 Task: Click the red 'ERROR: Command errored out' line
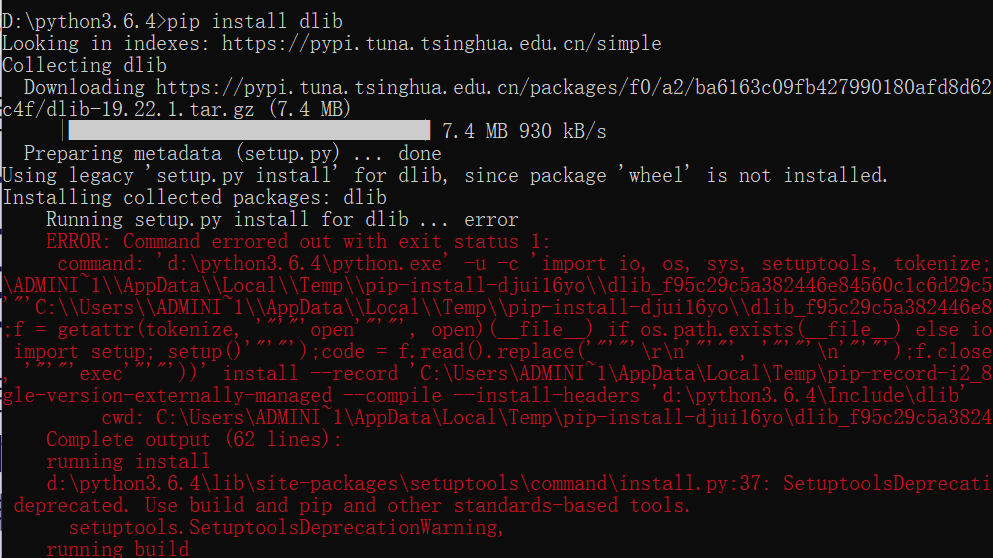tap(298, 241)
